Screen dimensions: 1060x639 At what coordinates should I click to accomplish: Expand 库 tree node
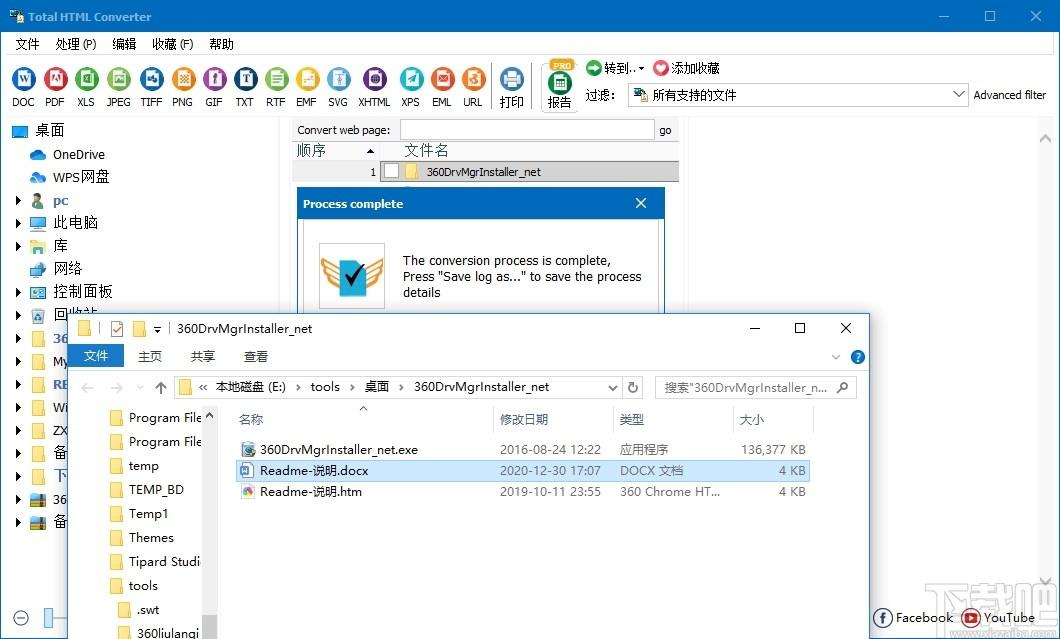tap(18, 246)
